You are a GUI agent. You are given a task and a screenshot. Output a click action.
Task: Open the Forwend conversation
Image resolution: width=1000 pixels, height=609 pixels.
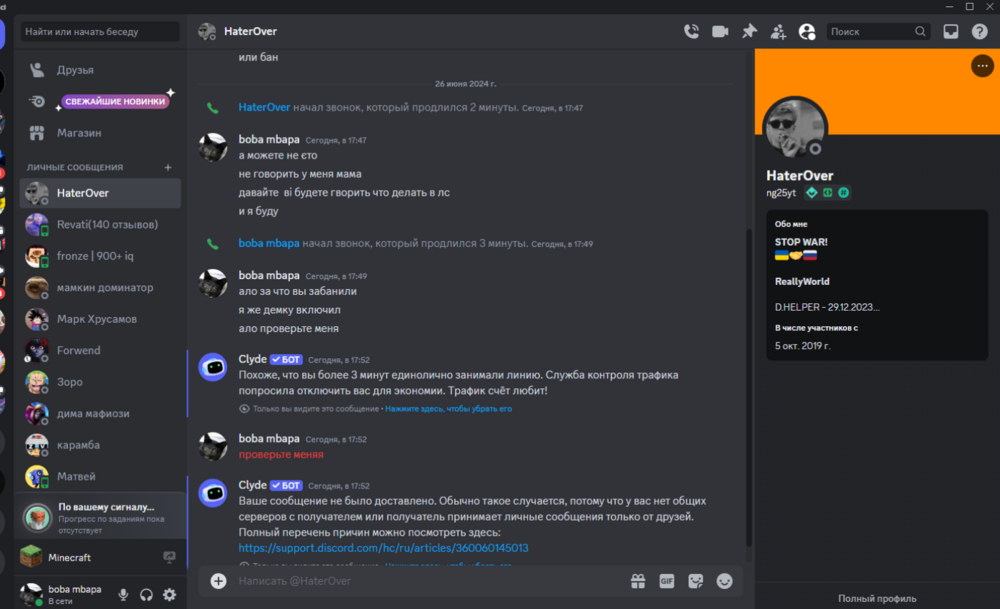coord(100,350)
